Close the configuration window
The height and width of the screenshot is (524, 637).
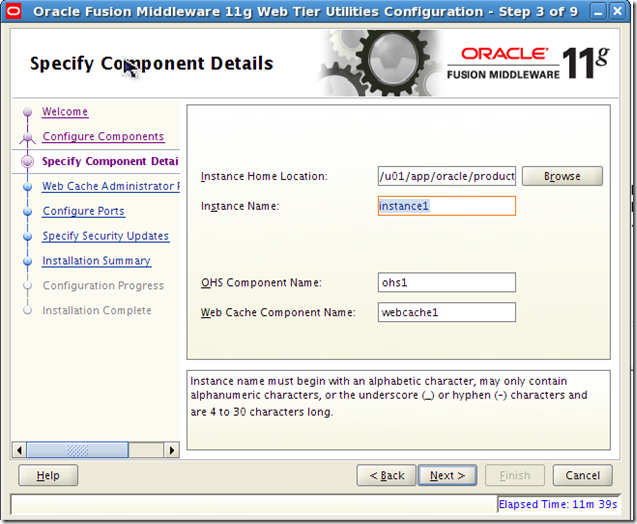[x=618, y=11]
